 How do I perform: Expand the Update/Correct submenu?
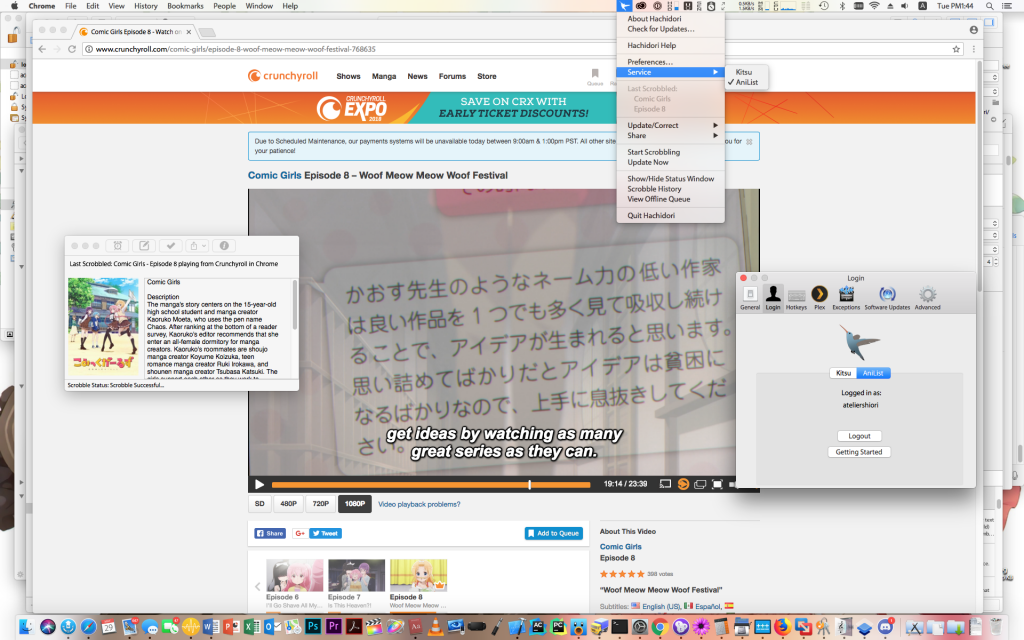tap(670, 125)
